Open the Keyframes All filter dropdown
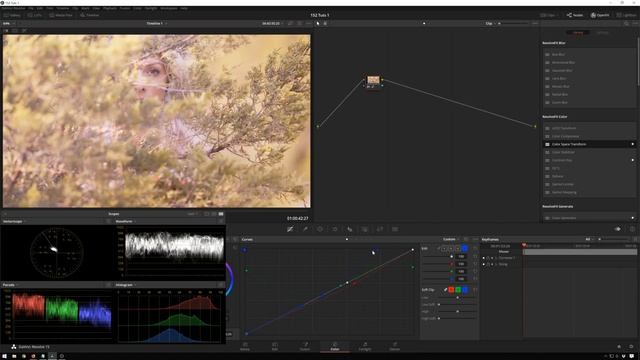This screenshot has width=640, height=360. (x=589, y=240)
